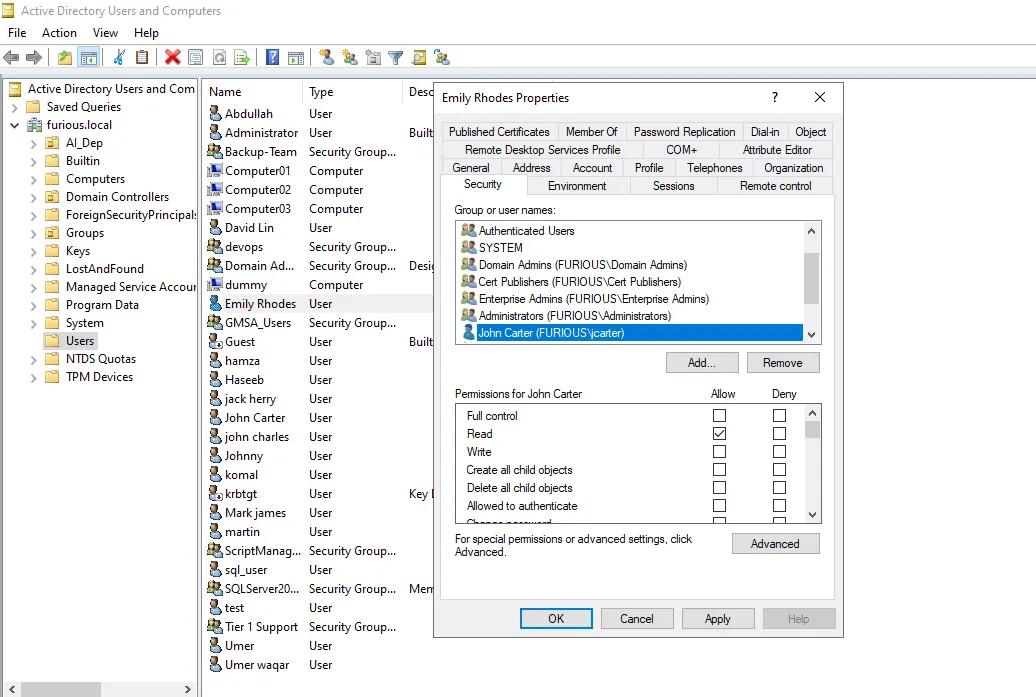Tick the Deny checkbox for Write
The width and height of the screenshot is (1036, 697).
(x=779, y=452)
